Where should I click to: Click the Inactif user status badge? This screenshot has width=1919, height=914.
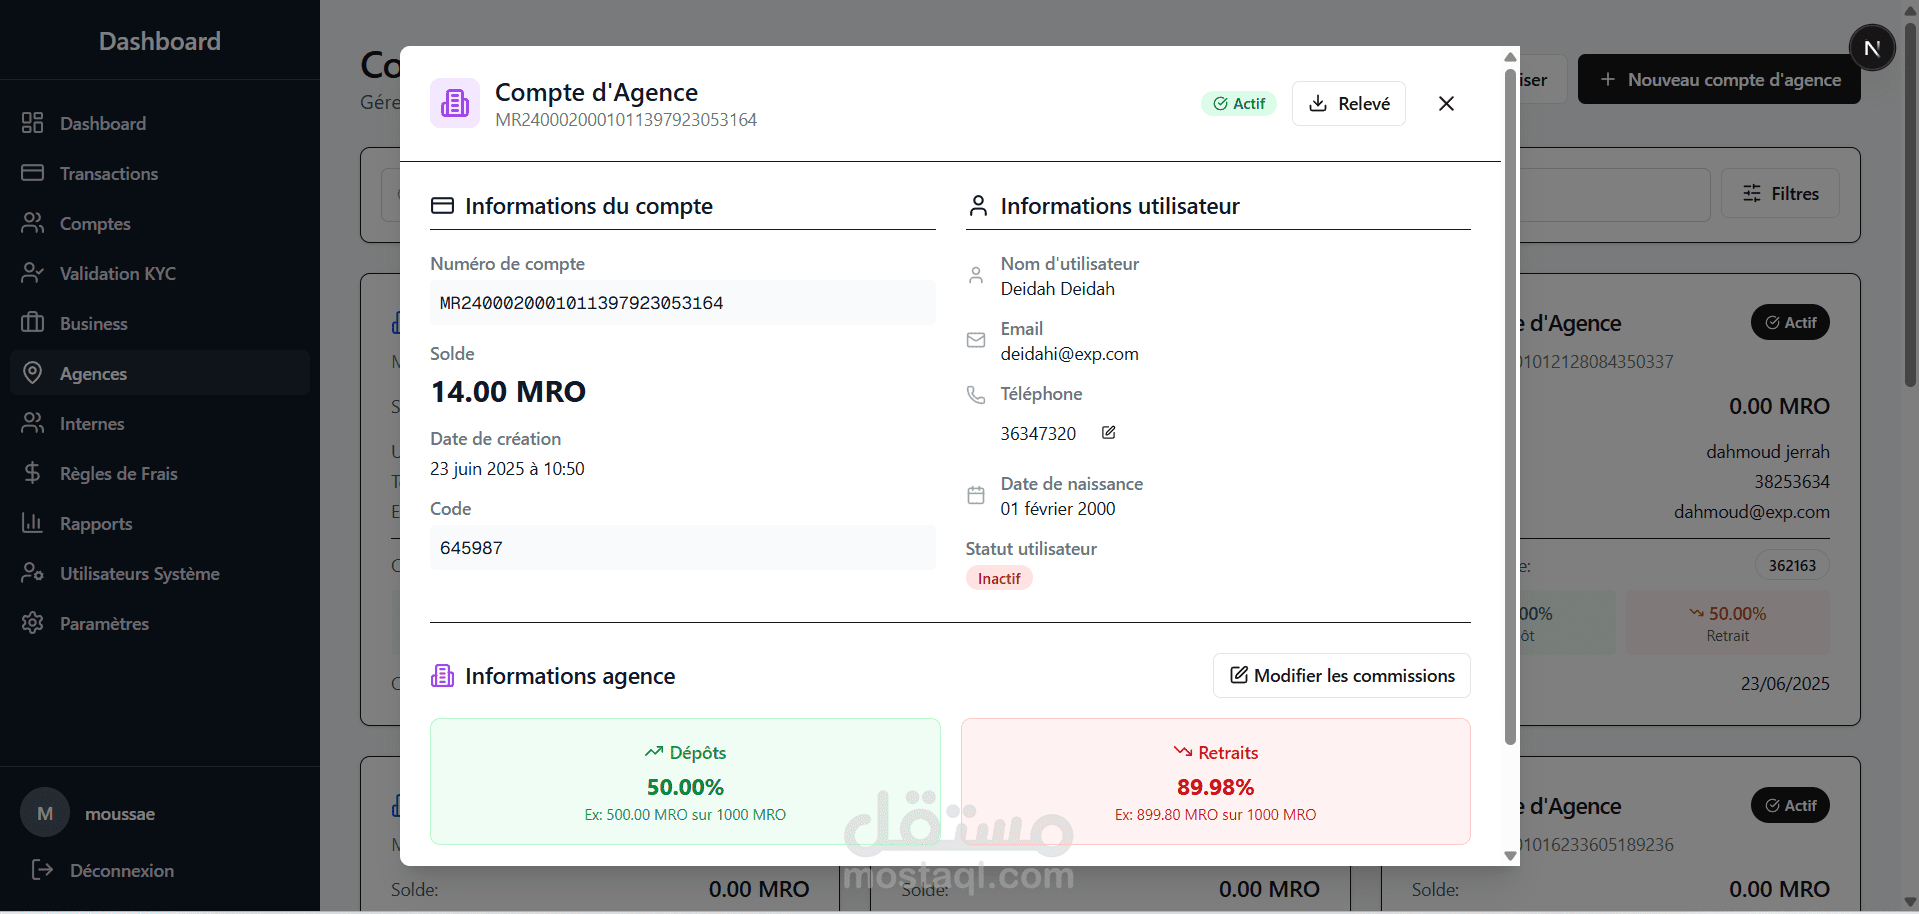point(999,578)
